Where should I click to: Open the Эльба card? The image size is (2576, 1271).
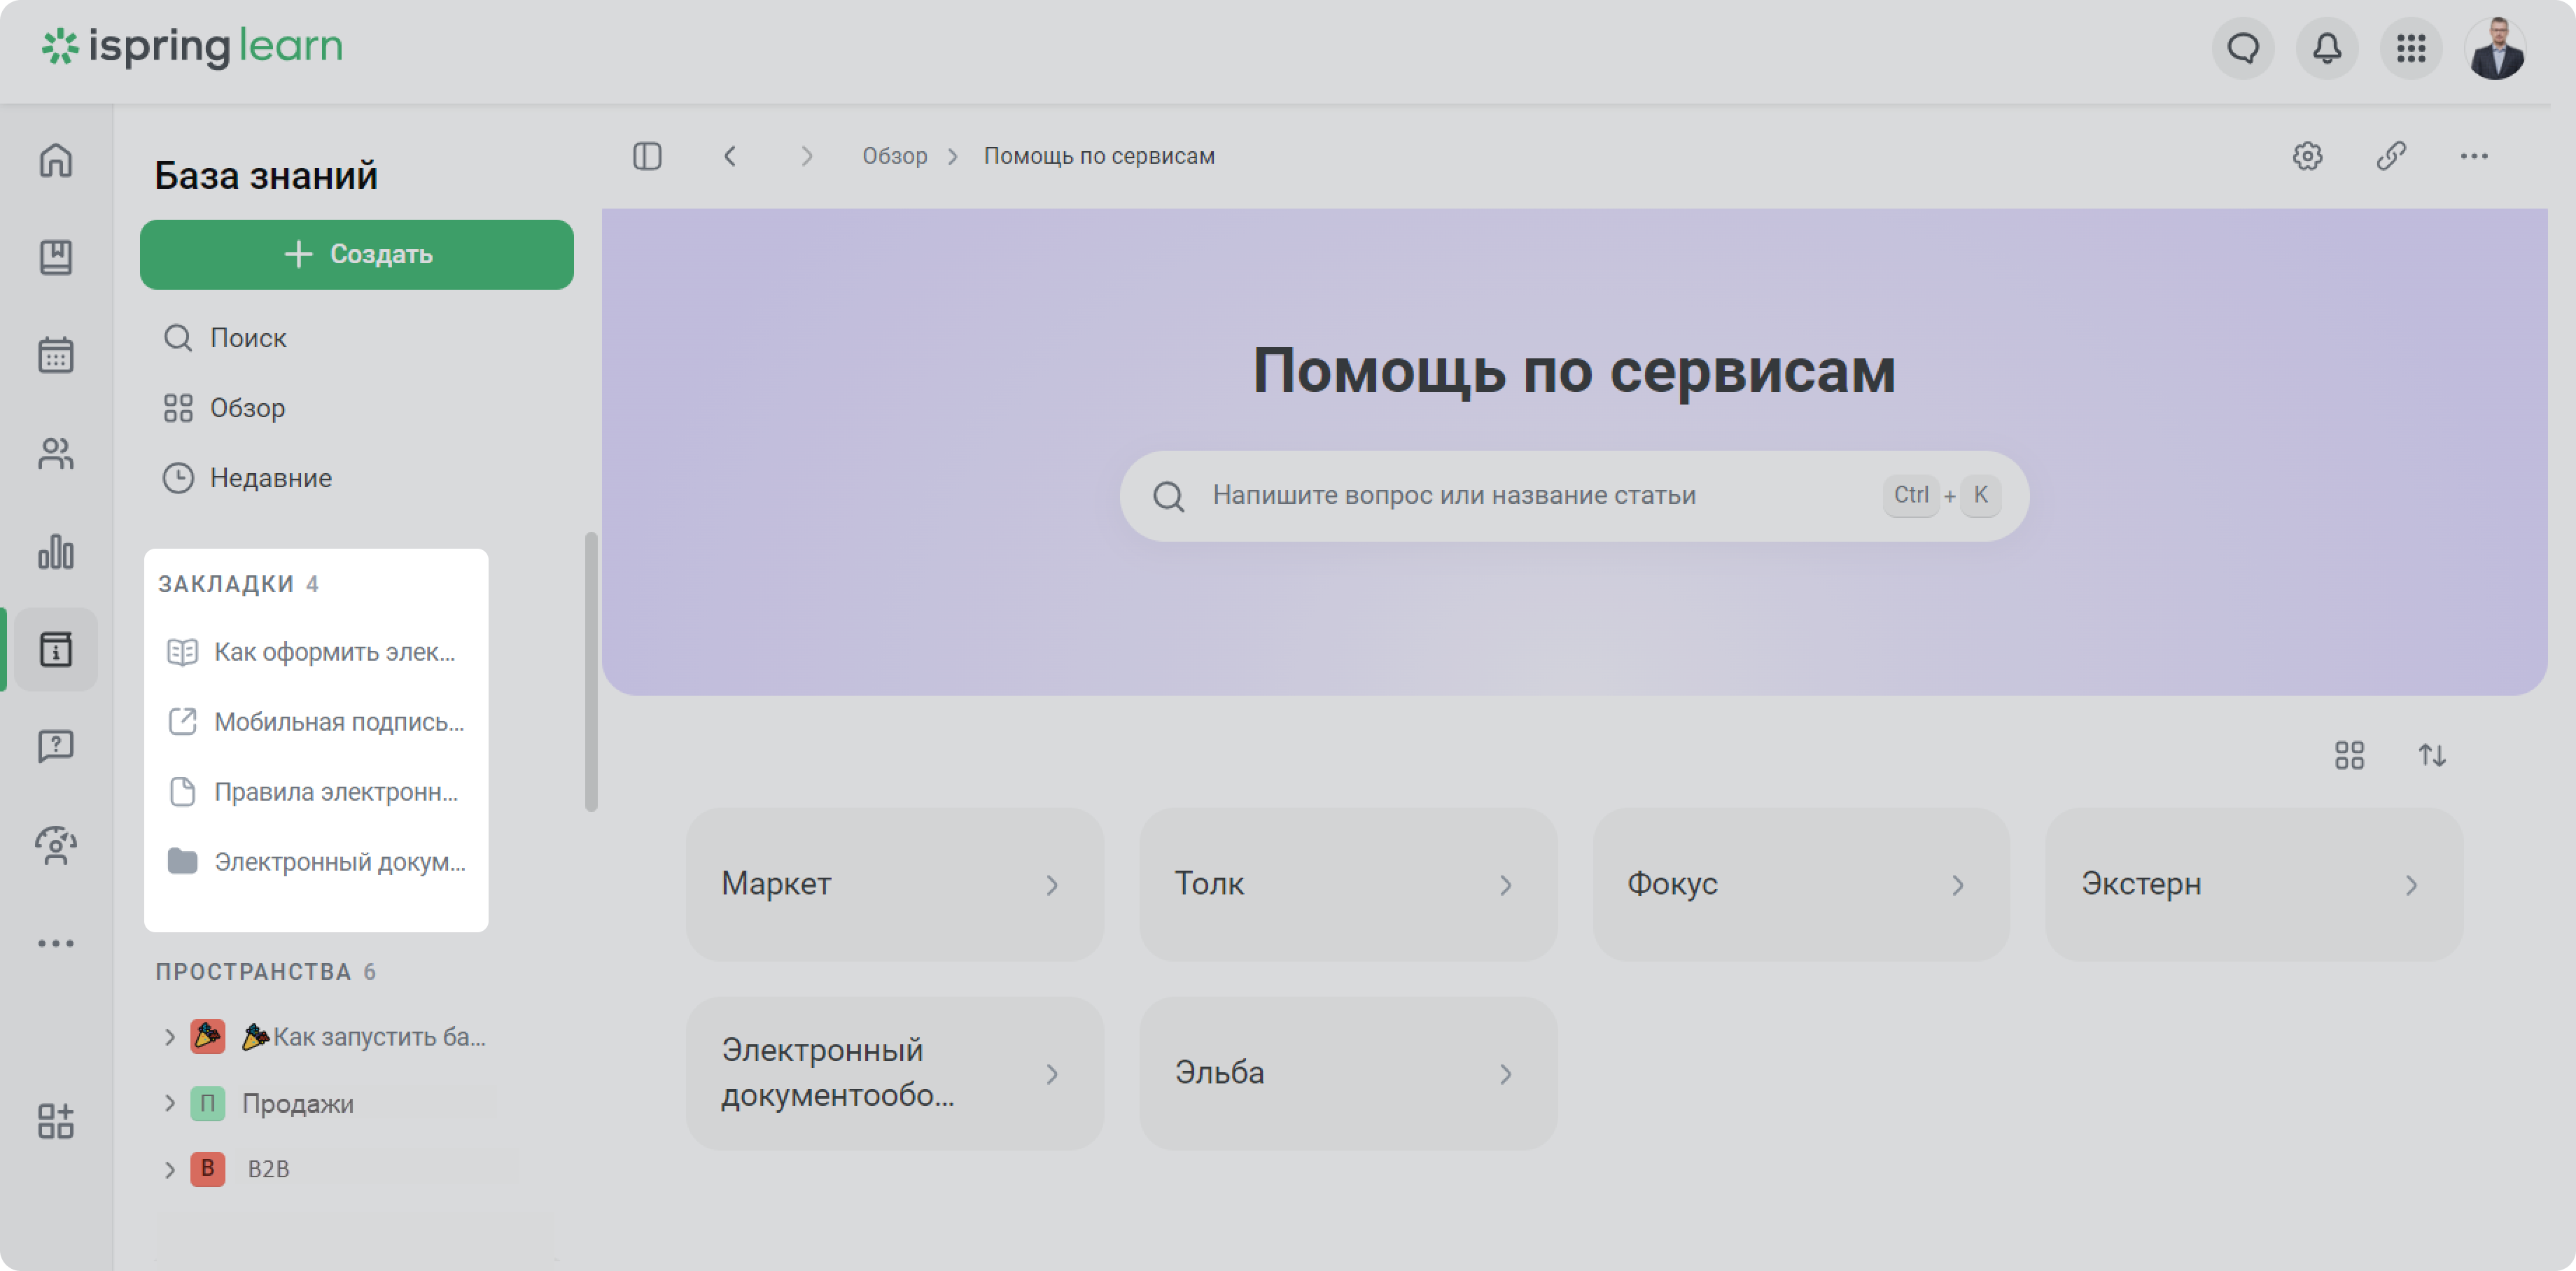[1348, 1074]
